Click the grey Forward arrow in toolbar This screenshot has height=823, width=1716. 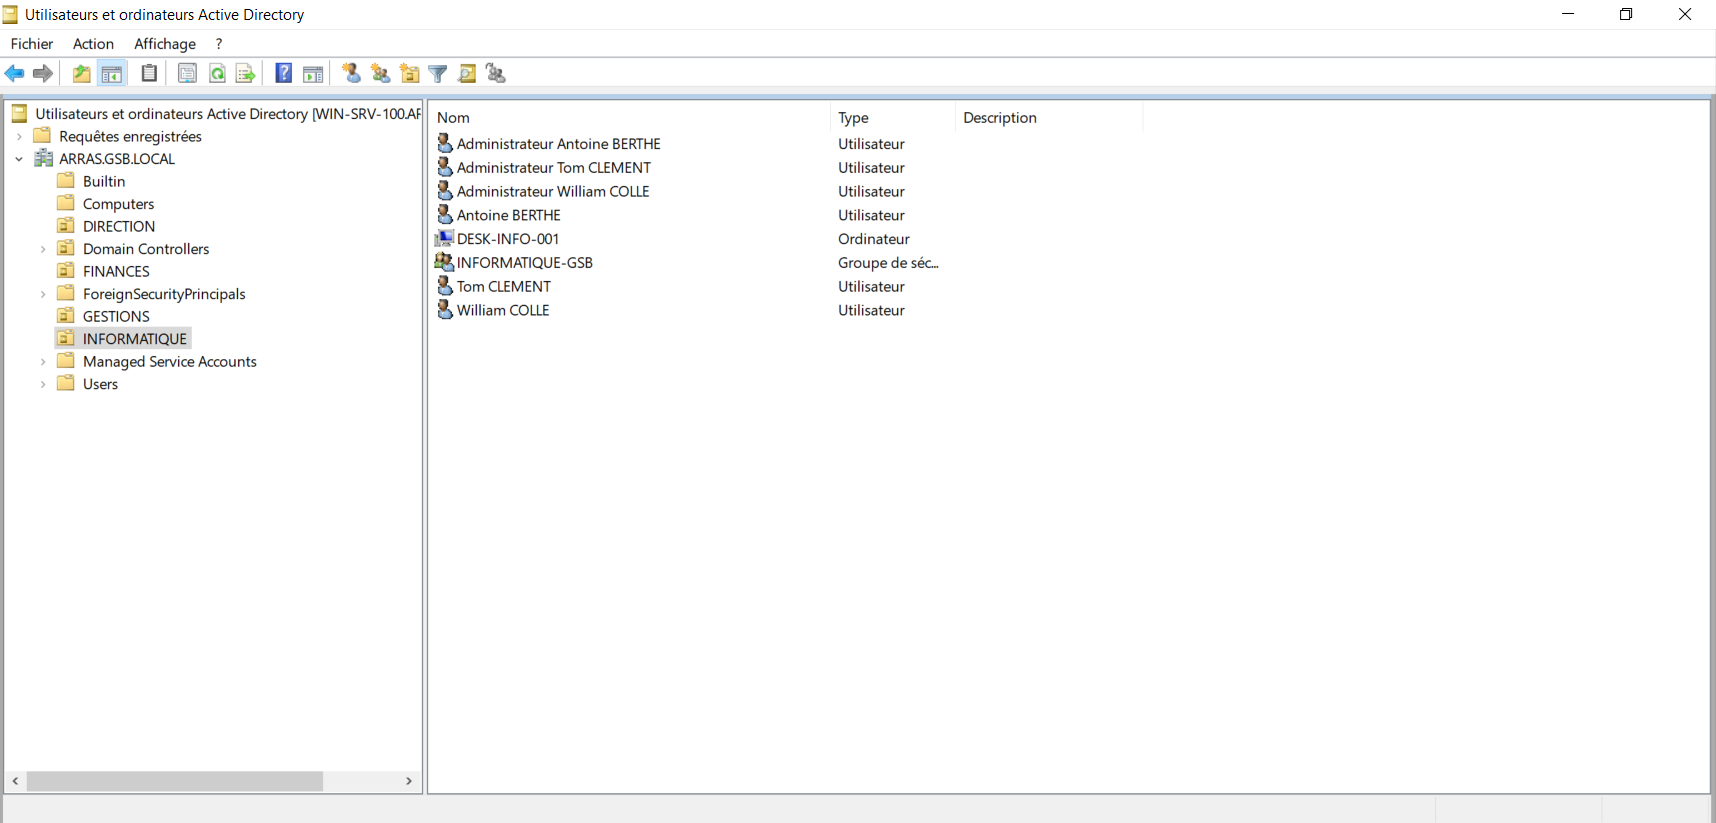(x=43, y=74)
